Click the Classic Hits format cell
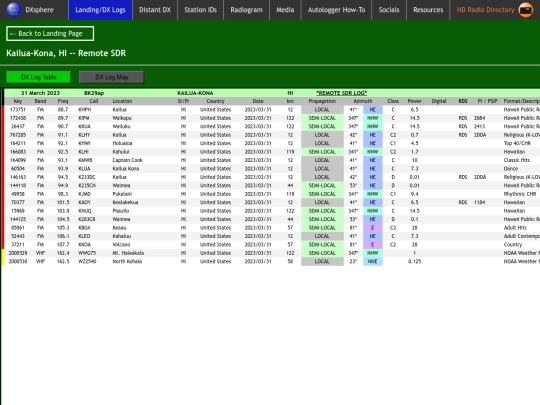Viewport: 540px width, 405px height. 517,160
